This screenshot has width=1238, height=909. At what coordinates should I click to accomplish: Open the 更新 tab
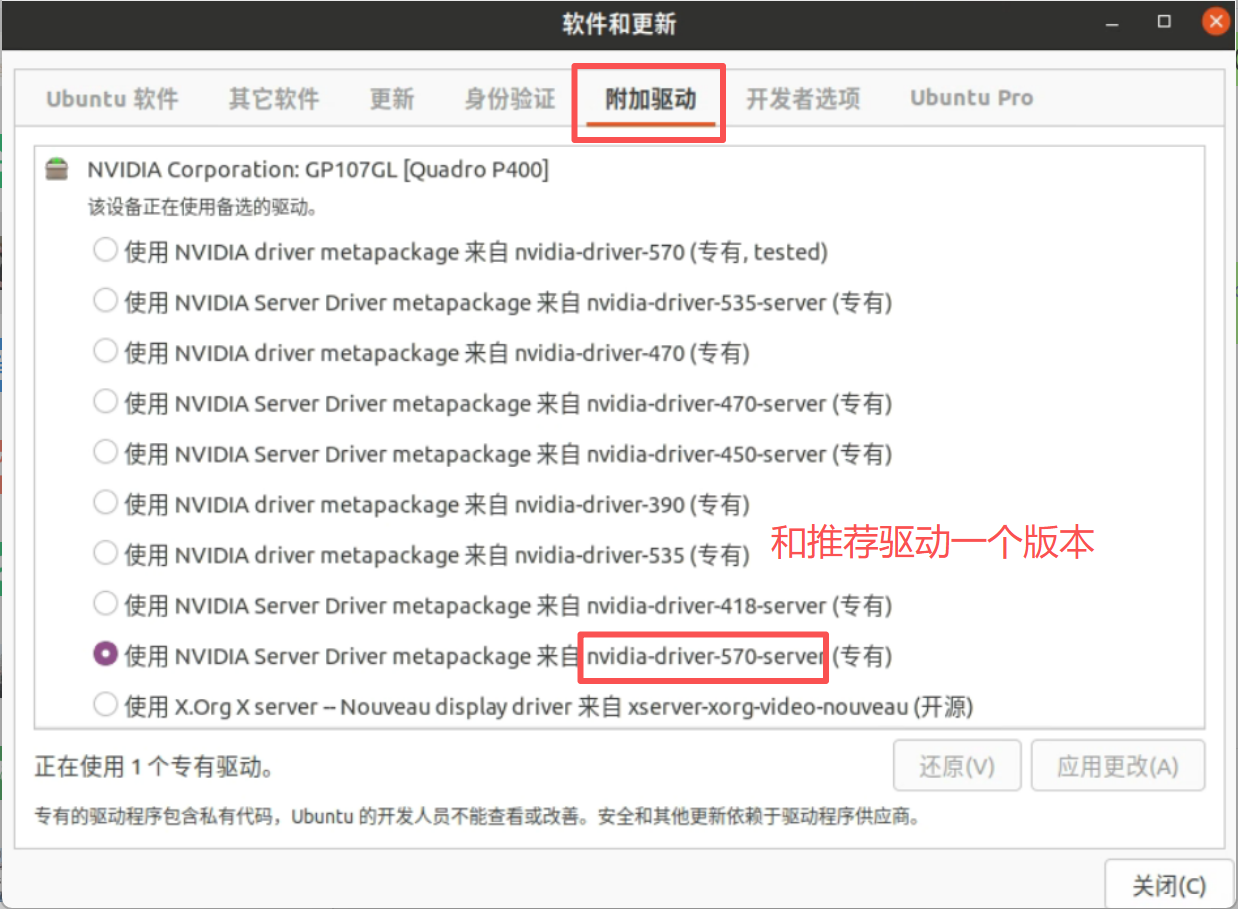(x=392, y=98)
